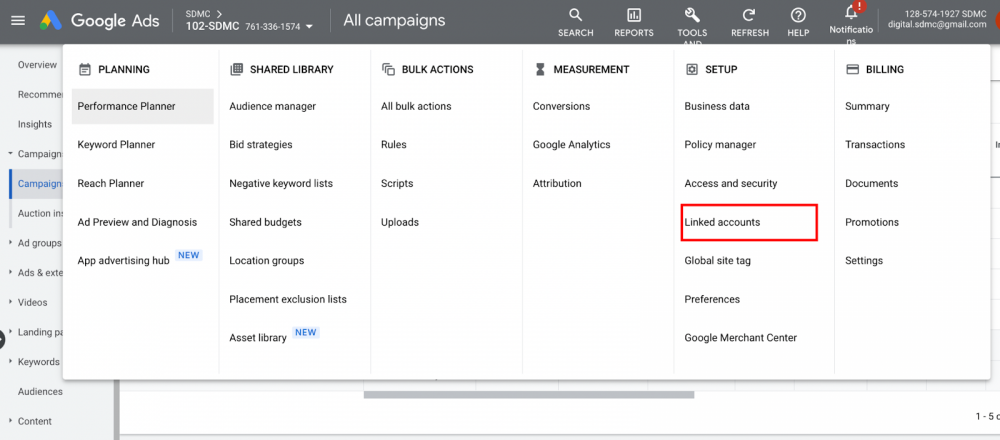Open Shared budgets

pyautogui.click(x=265, y=223)
